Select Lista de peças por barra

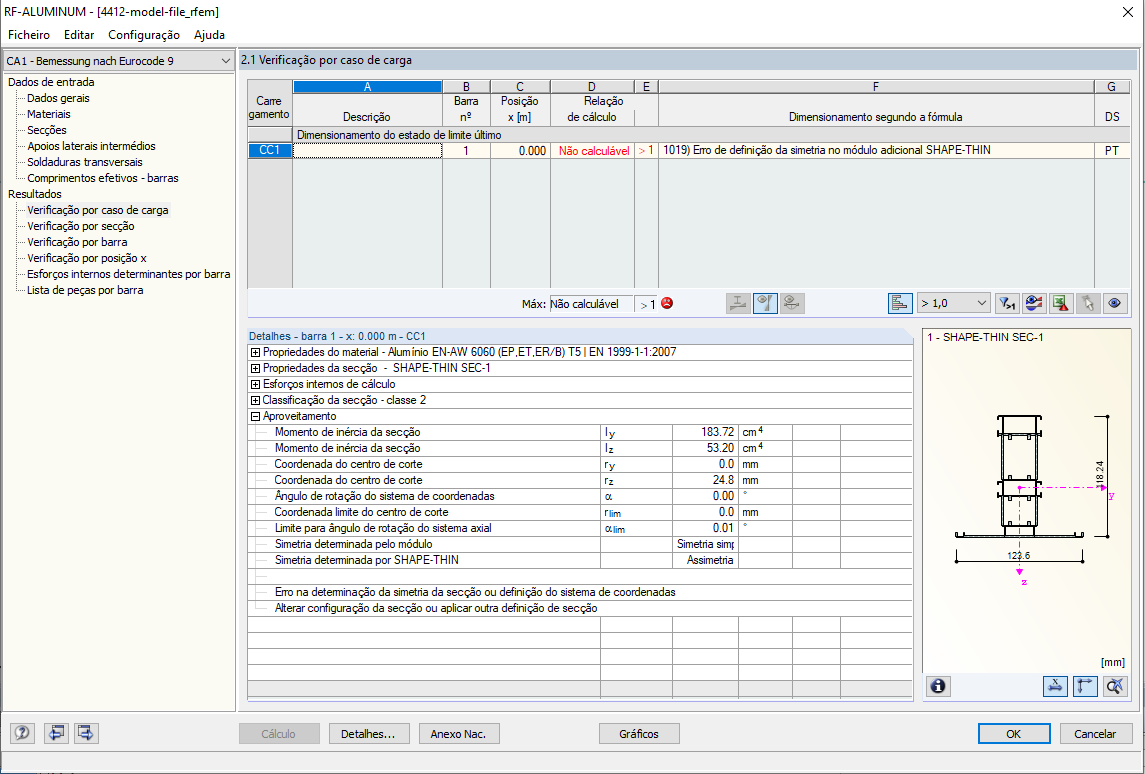(x=85, y=291)
